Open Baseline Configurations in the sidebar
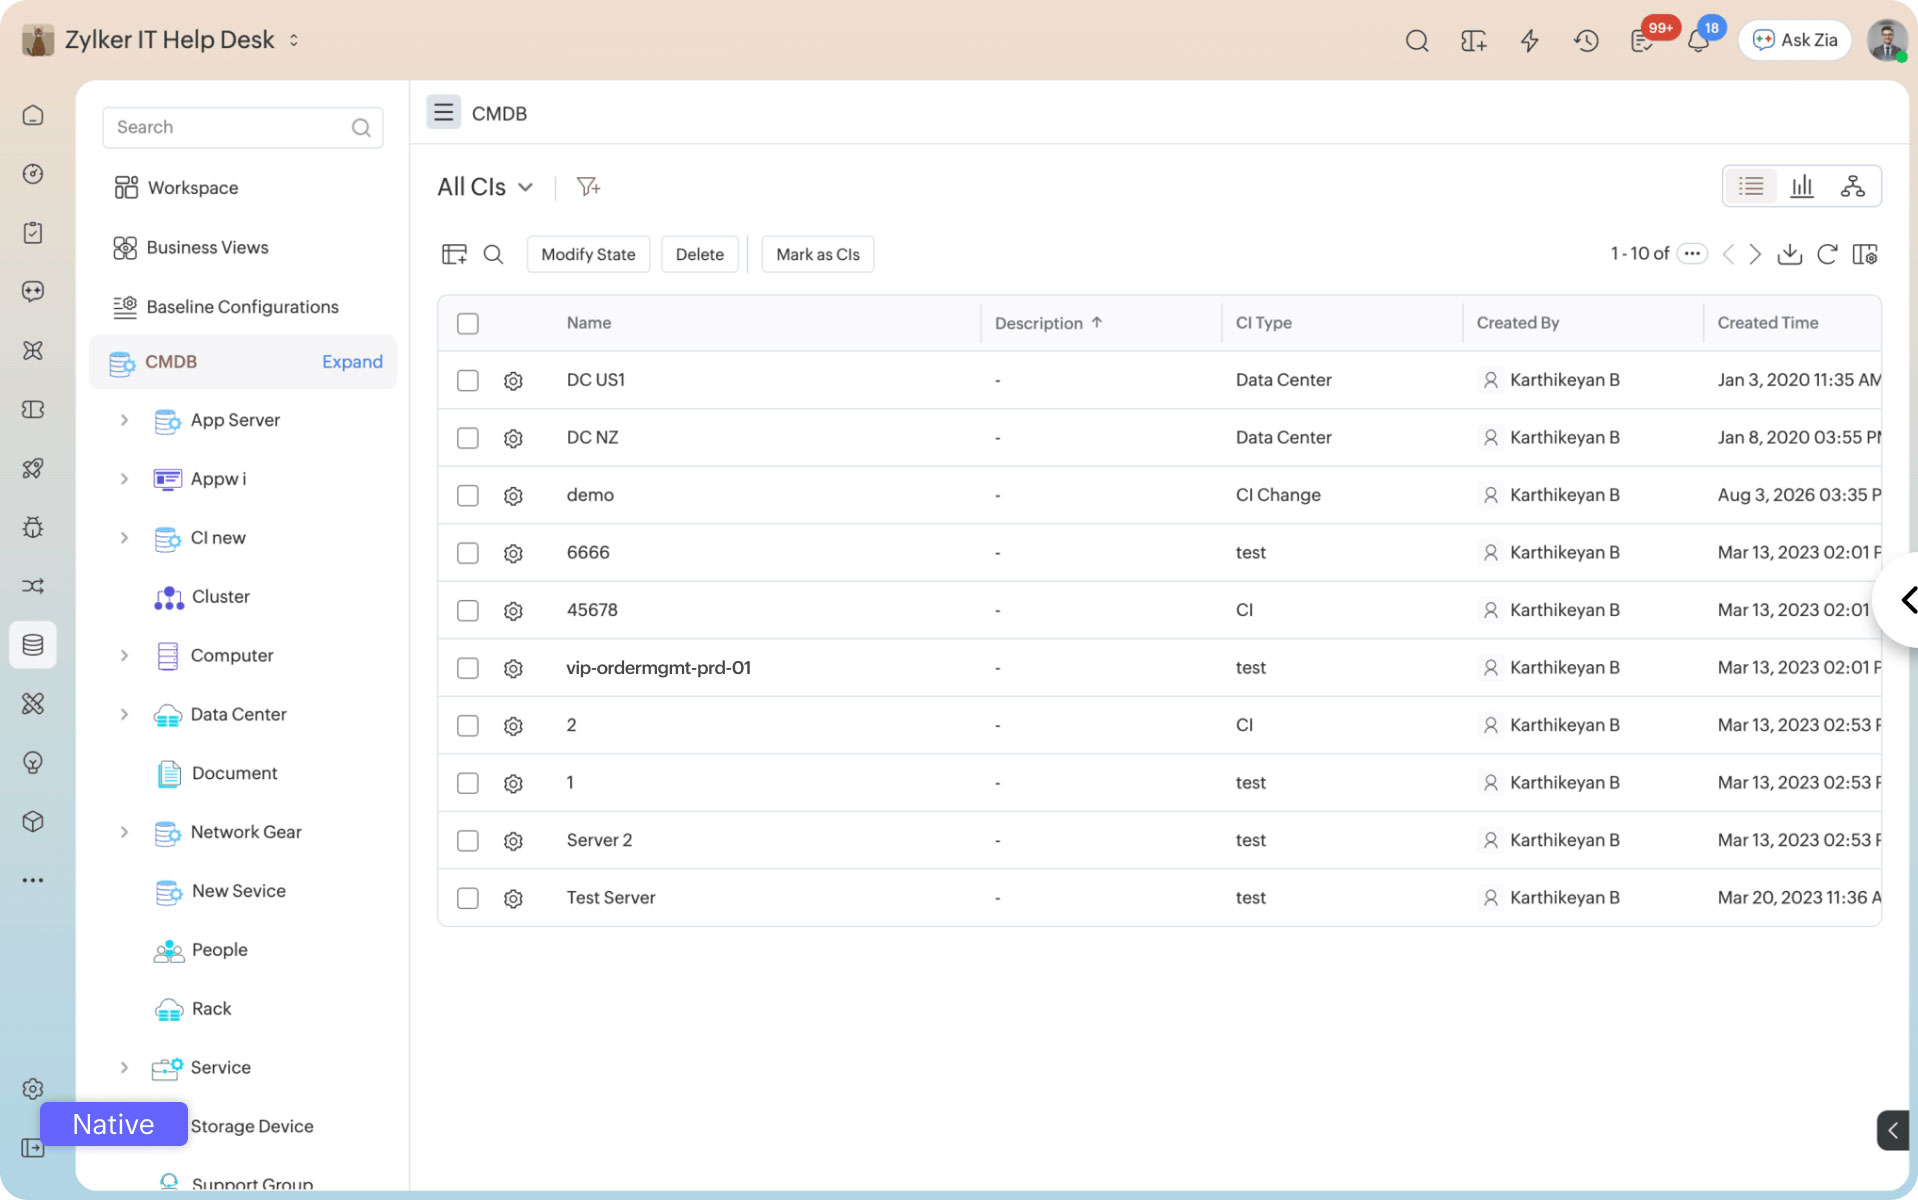 [226, 307]
